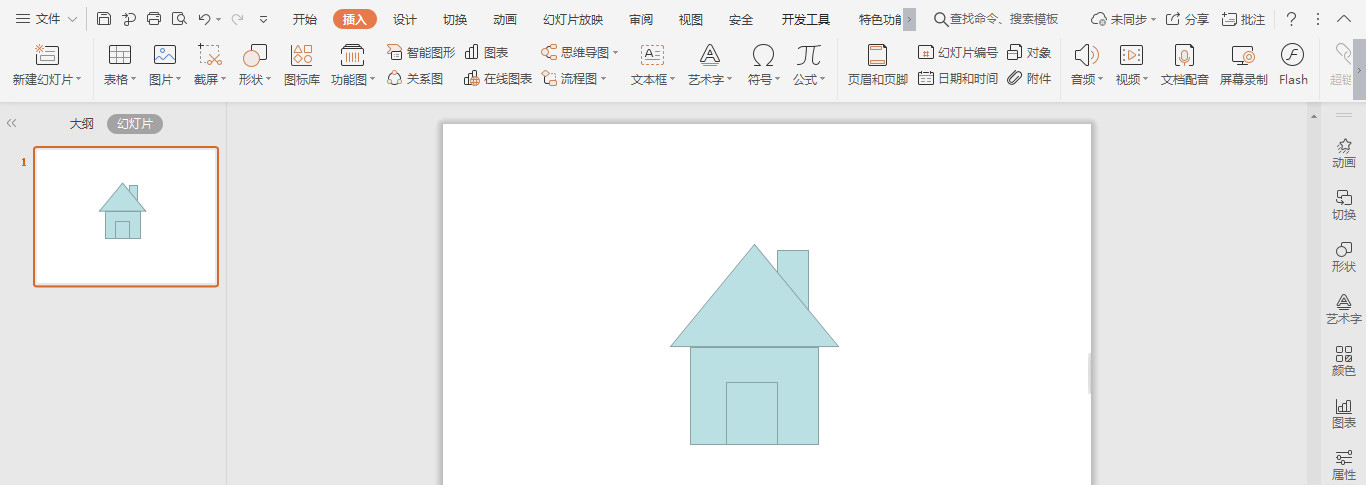Open the 功能图 feature diagram tool

(x=353, y=65)
